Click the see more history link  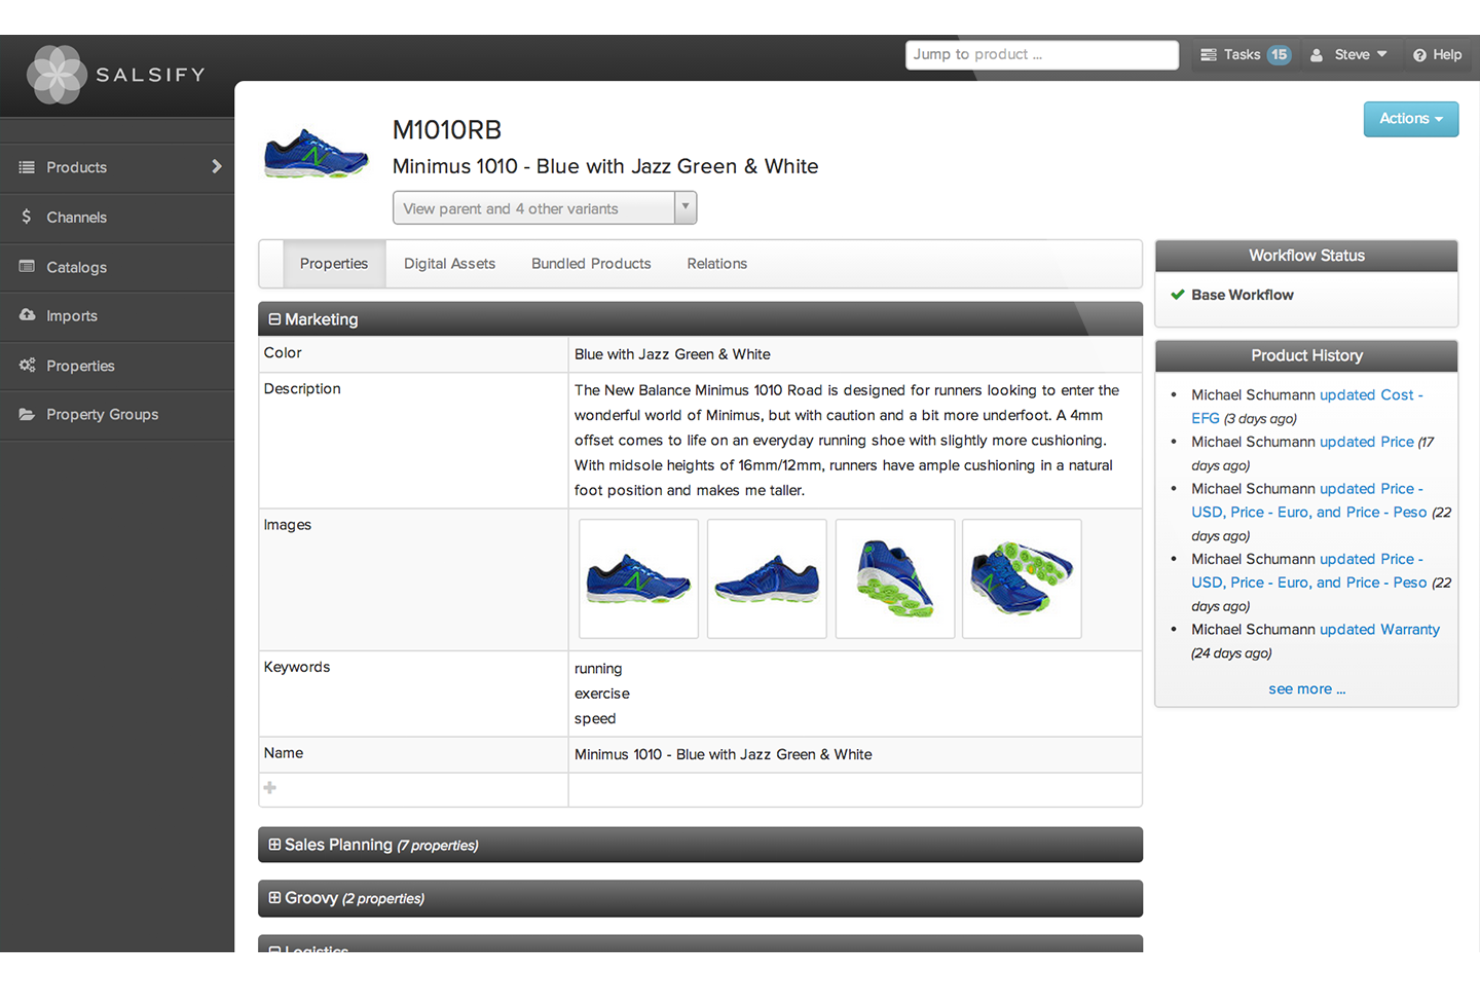[x=1307, y=689]
